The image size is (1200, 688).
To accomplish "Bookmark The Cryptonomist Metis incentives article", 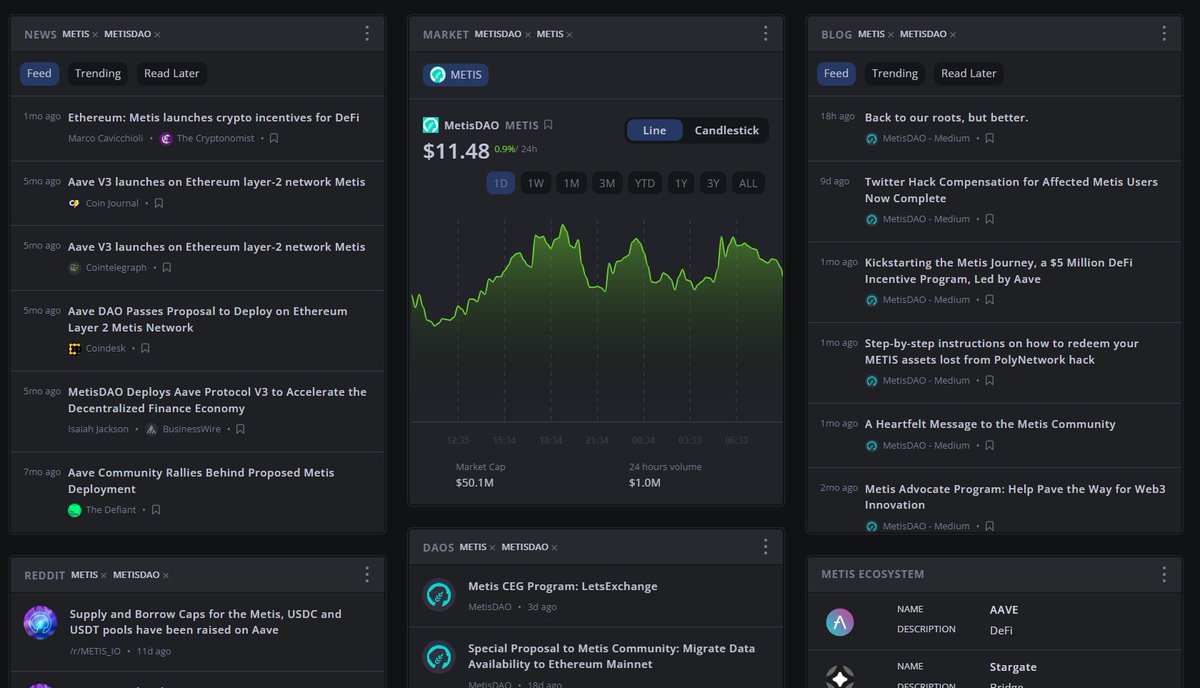I will pyautogui.click(x=274, y=139).
